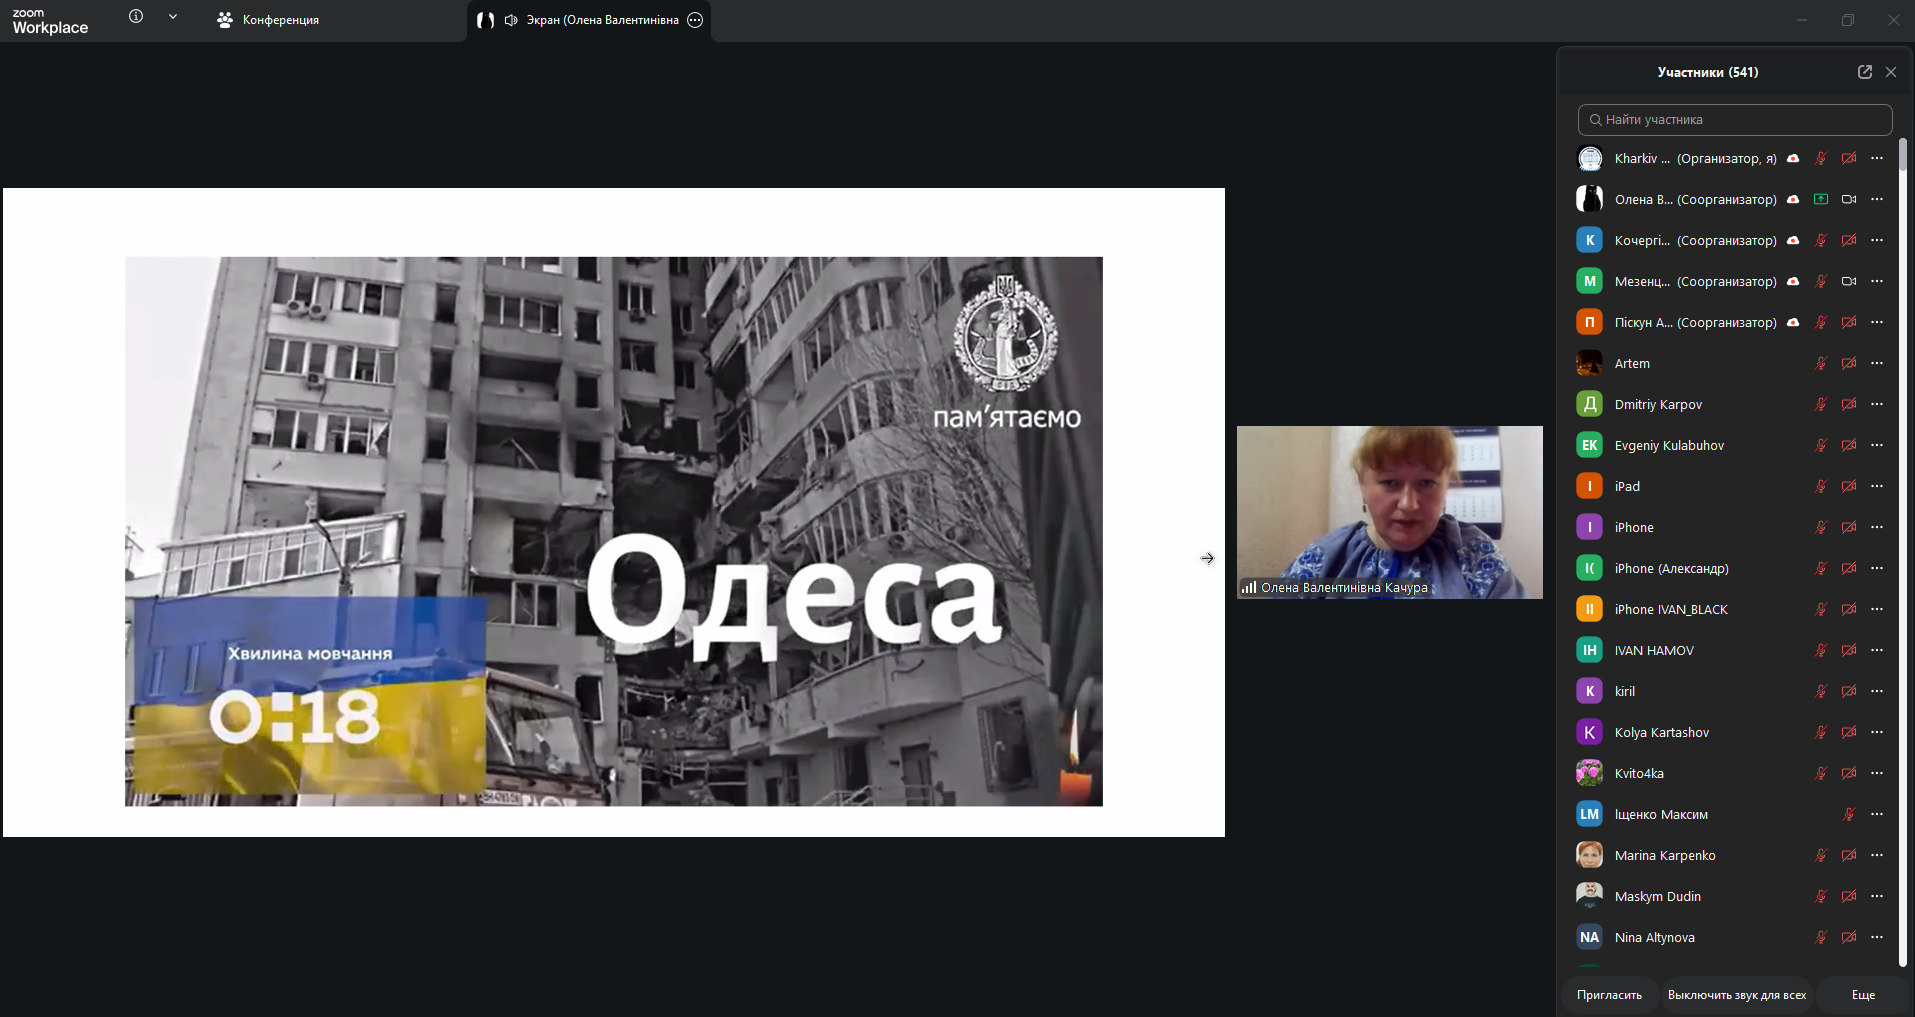Toggle video for Marina Karpenko

pyautogui.click(x=1849, y=855)
